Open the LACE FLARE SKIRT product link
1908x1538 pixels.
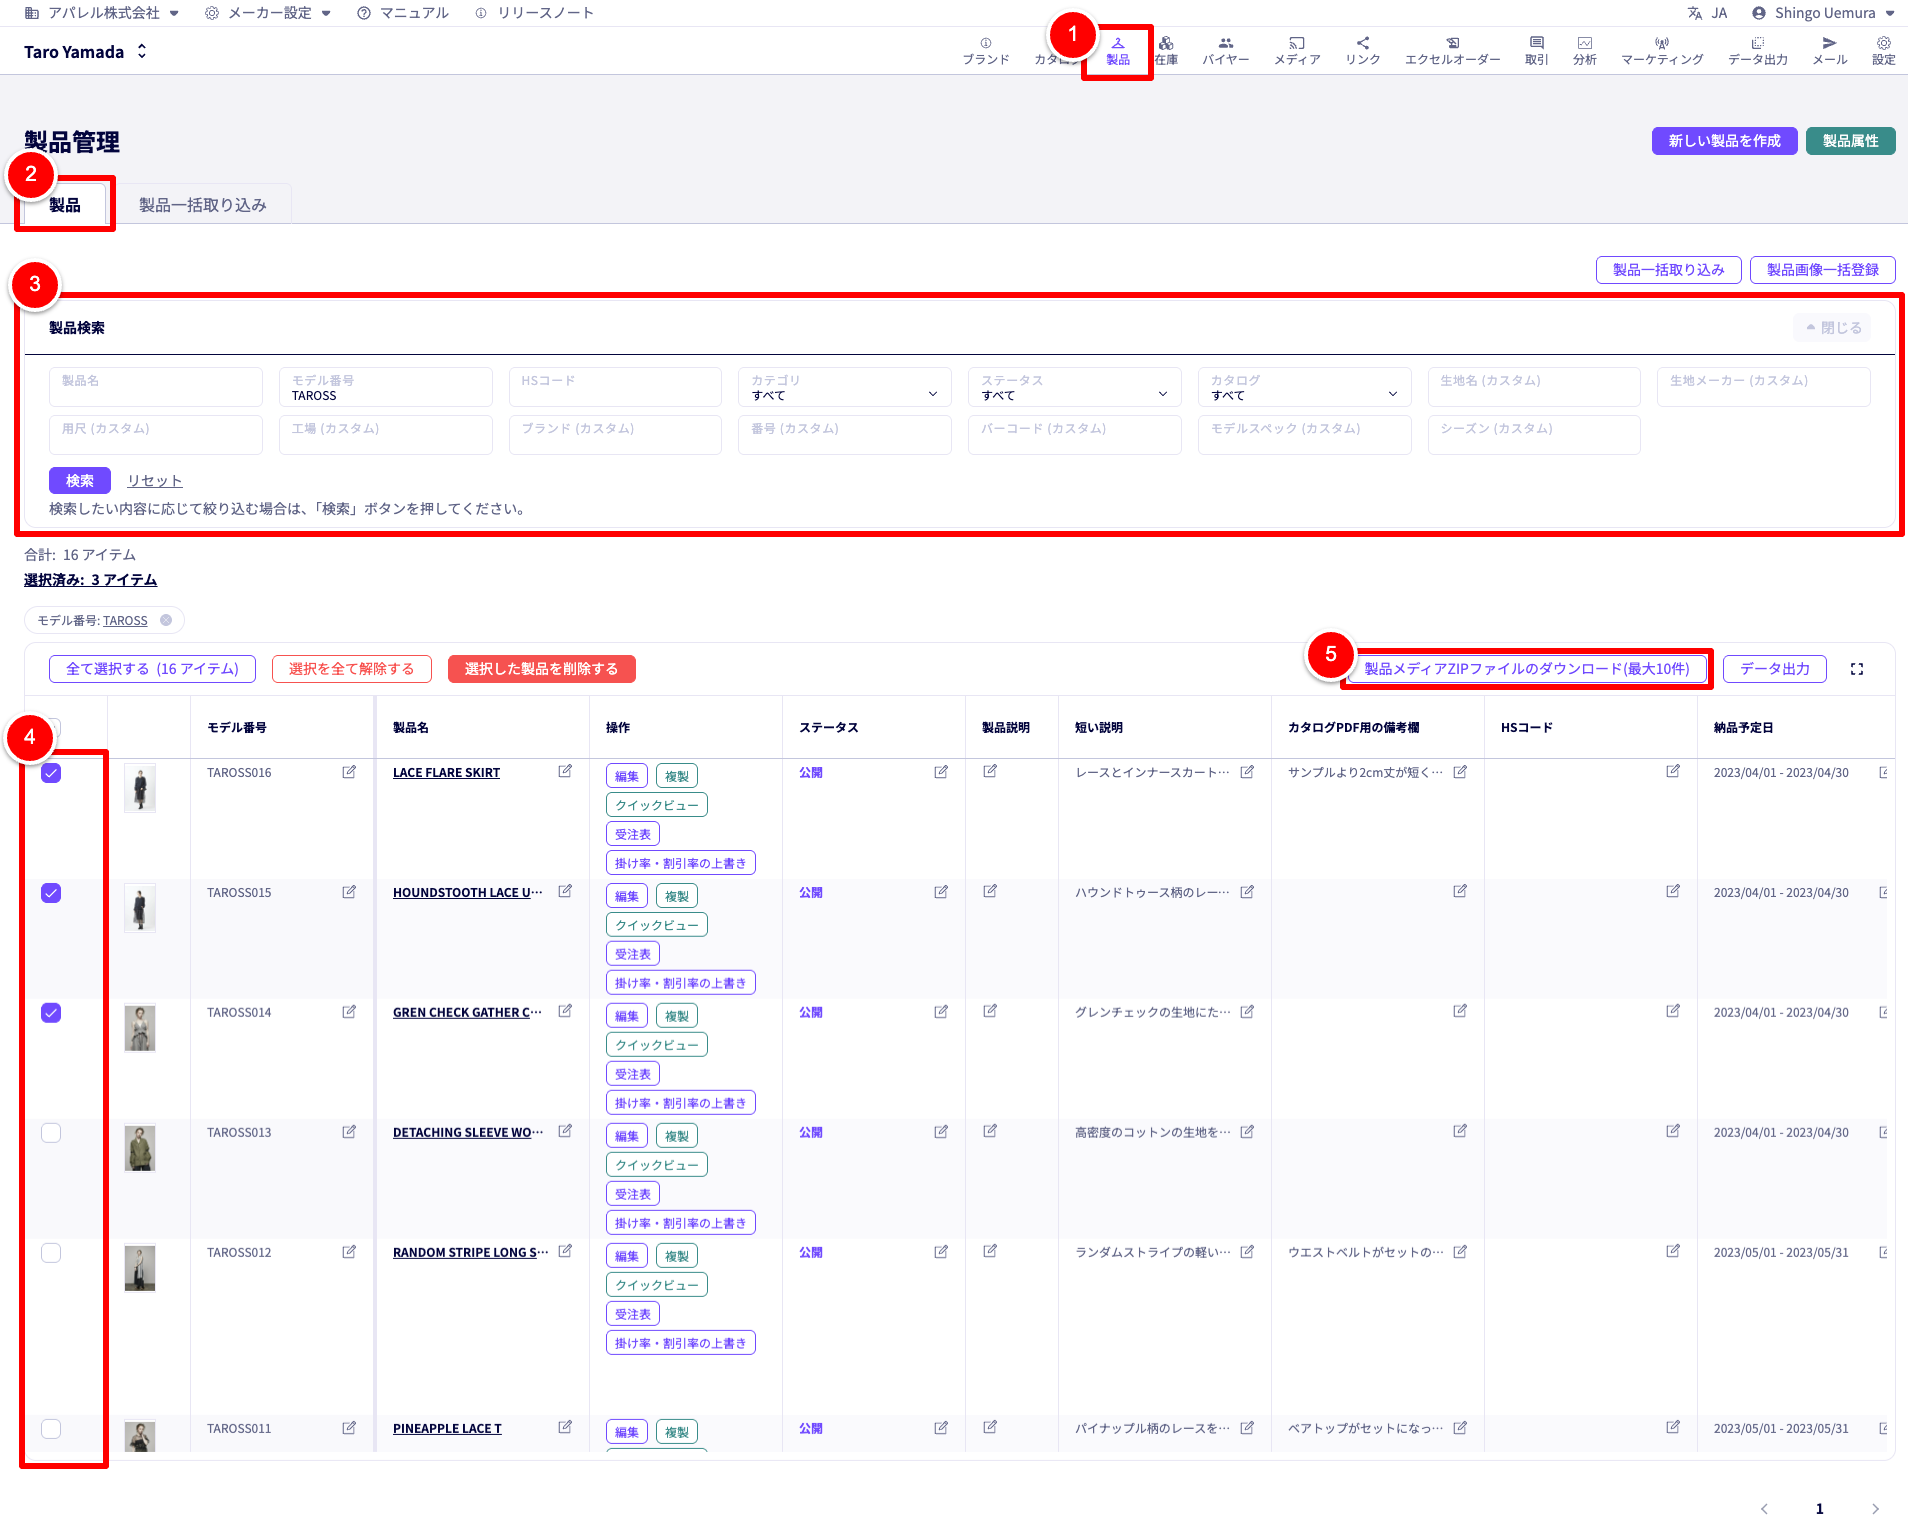(446, 773)
